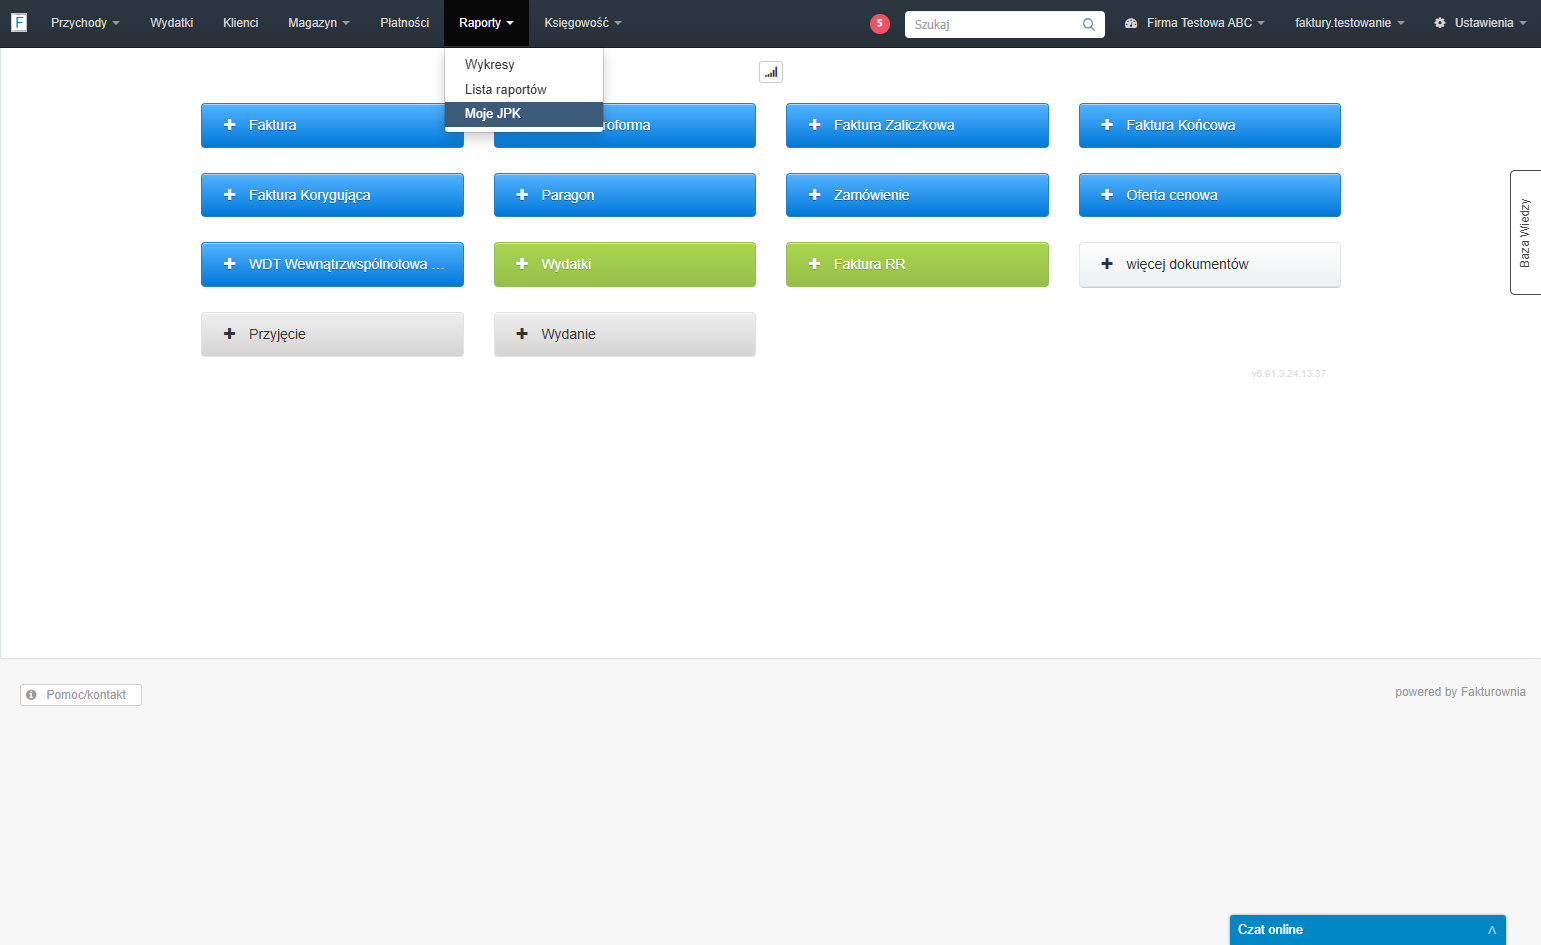The image size is (1541, 945).
Task: Click the plus icon on Faktura RR
Action: click(x=814, y=264)
